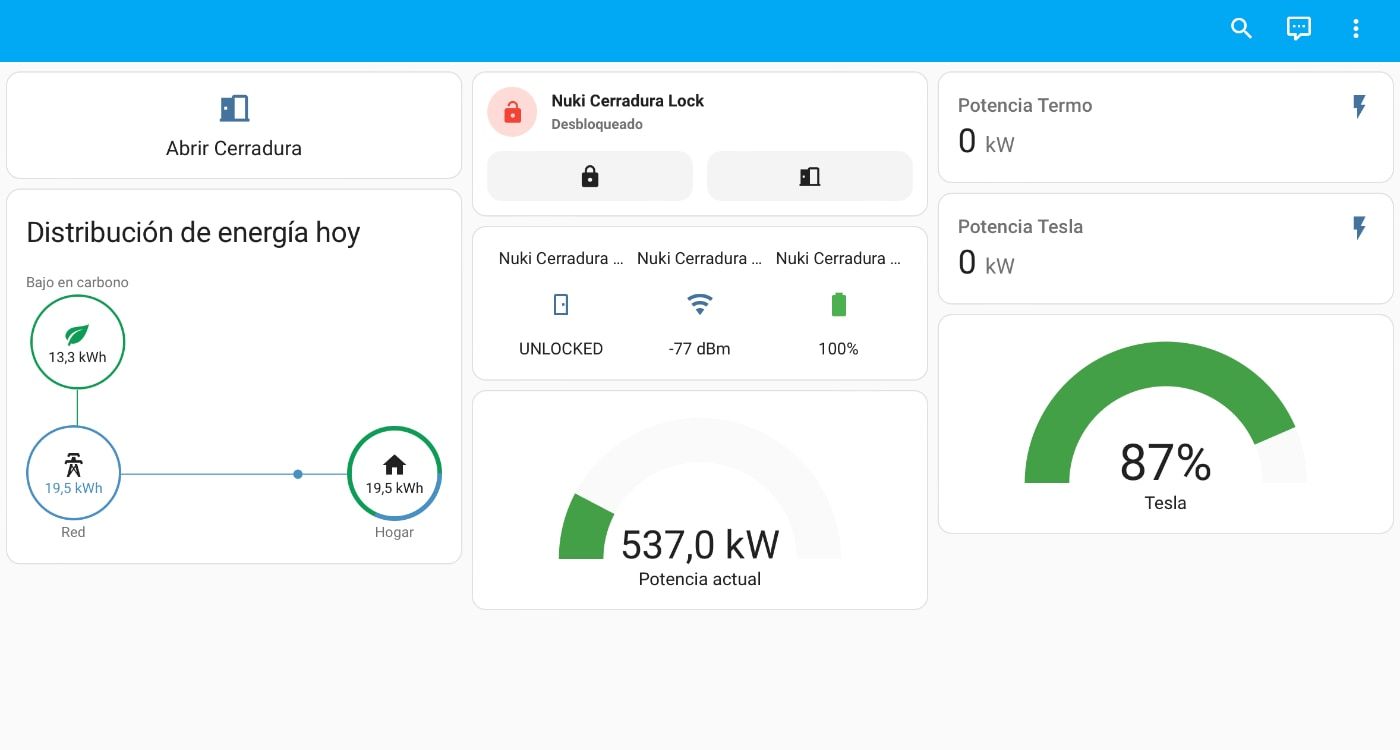Image resolution: width=1400 pixels, height=750 pixels.
Task: Select the 19,5 kWh Hogar value
Action: [394, 489]
